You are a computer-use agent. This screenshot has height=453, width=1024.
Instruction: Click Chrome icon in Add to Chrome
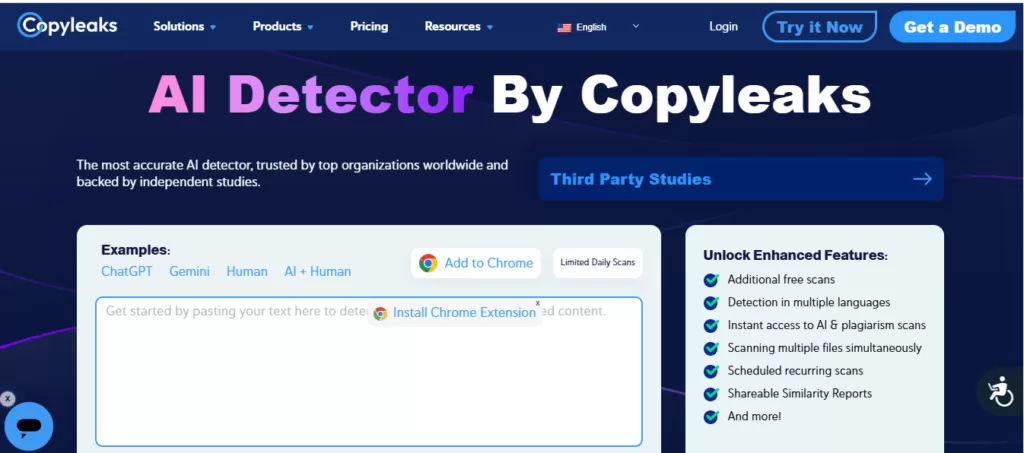coord(428,263)
